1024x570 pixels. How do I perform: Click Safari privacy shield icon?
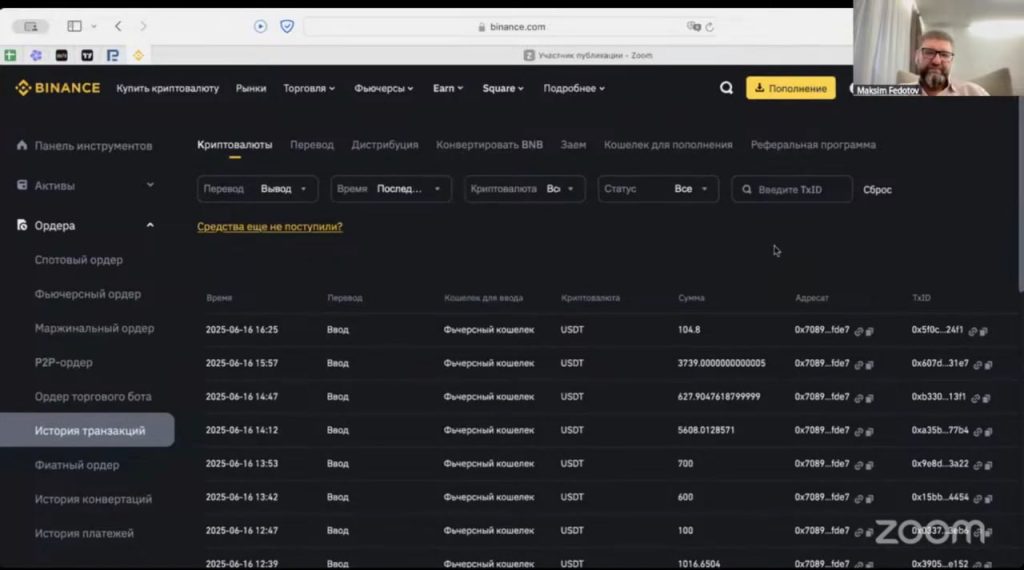point(287,27)
